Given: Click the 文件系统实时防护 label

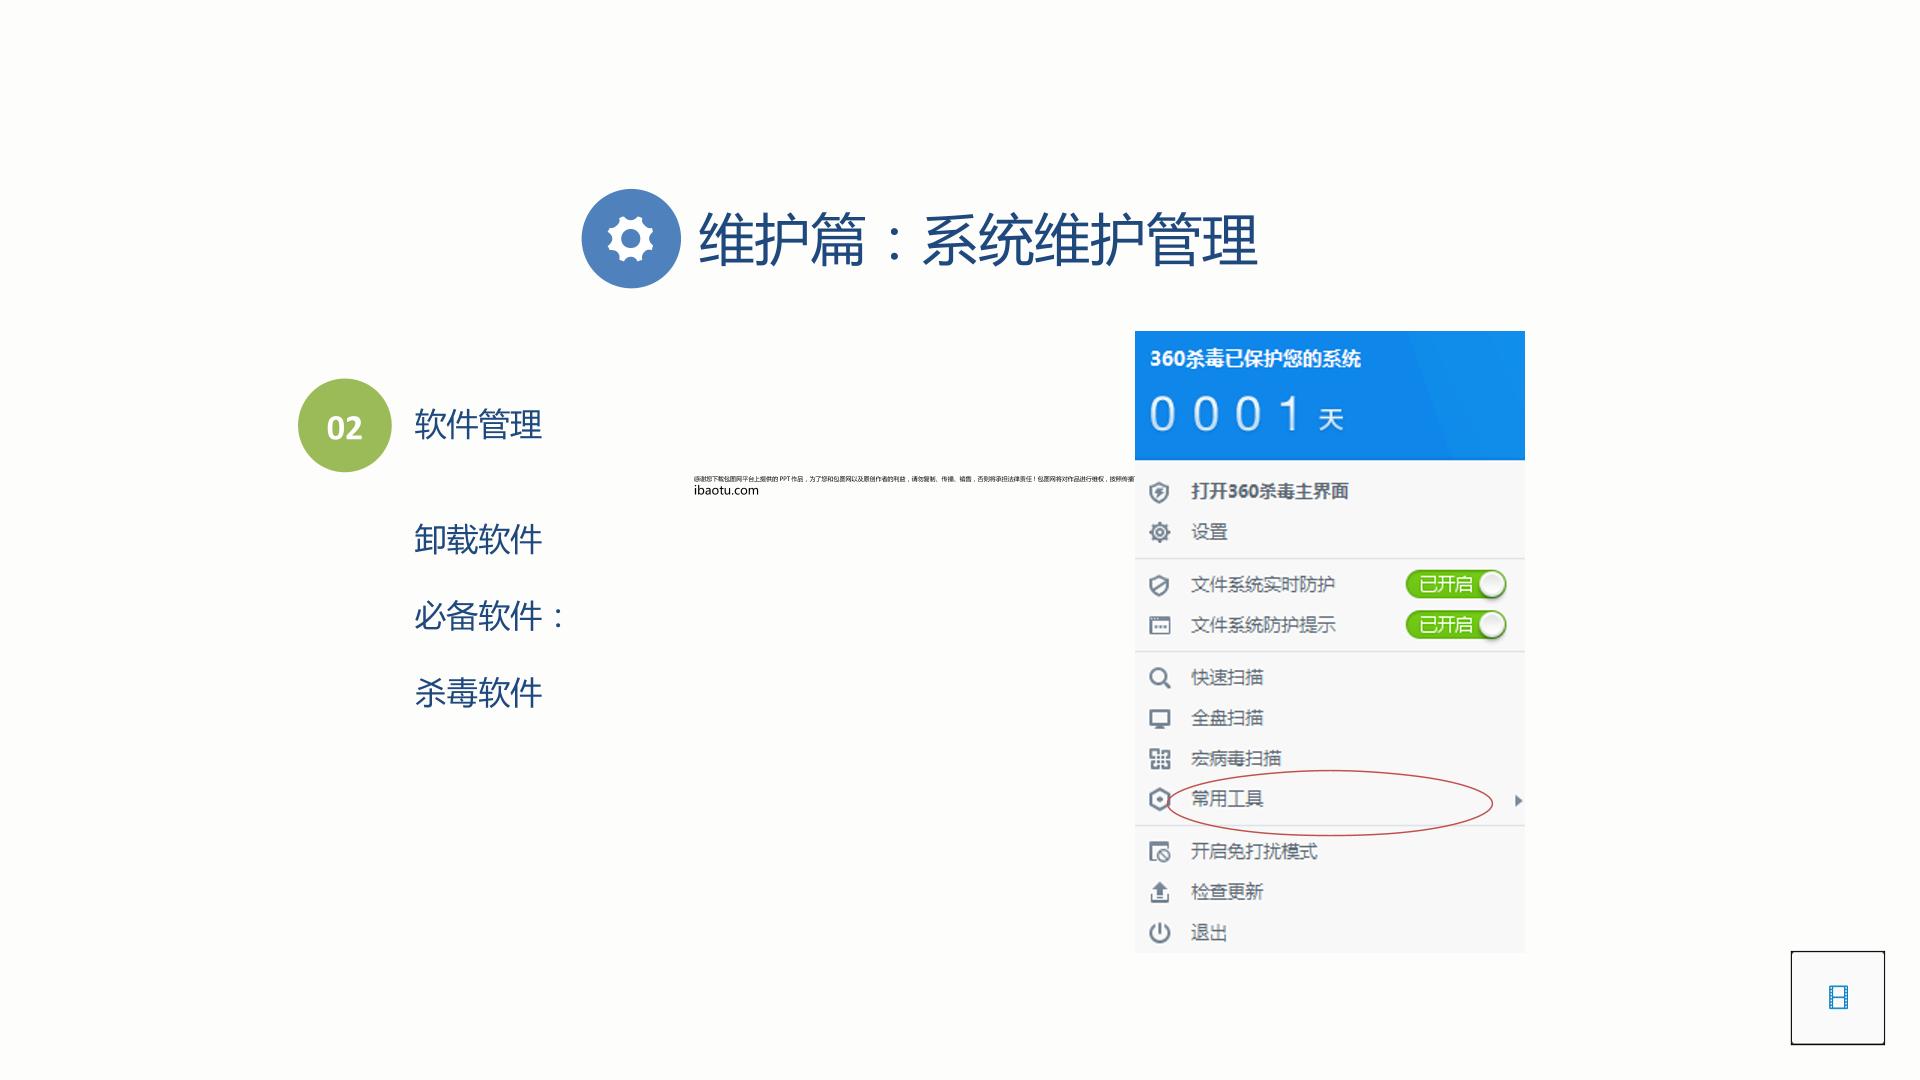Looking at the screenshot, I should 1263,585.
